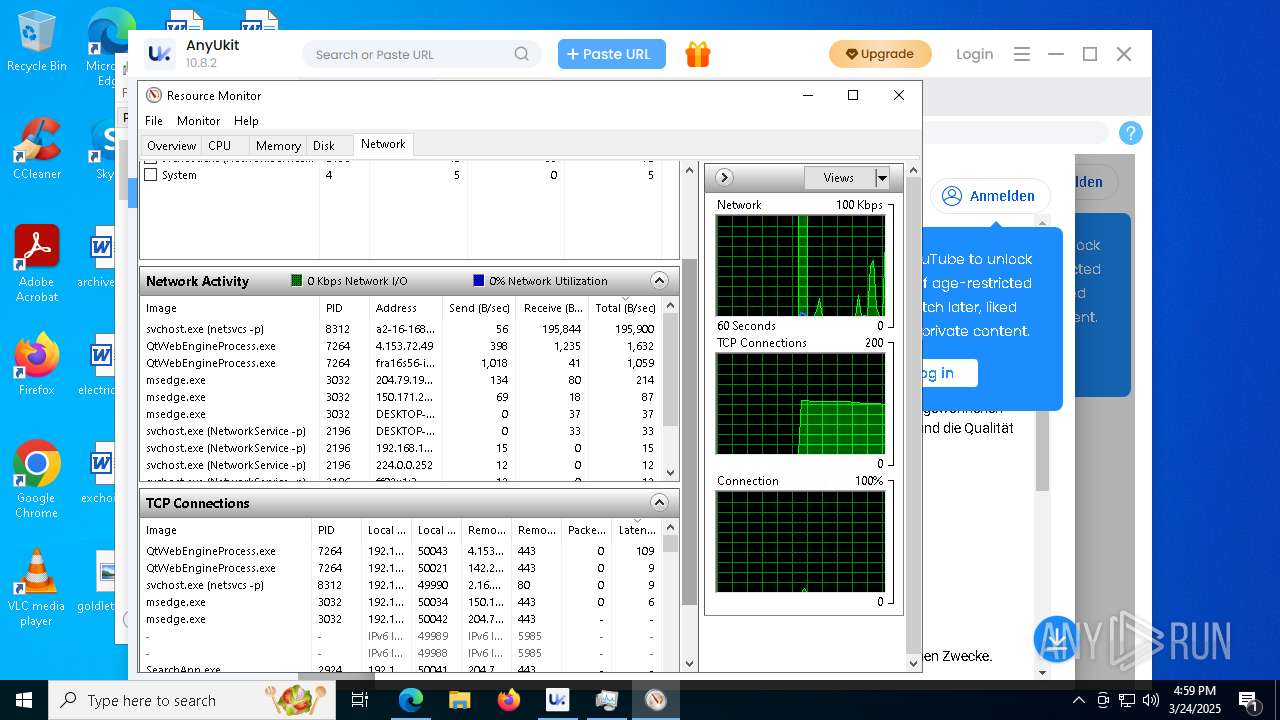Click the network icon in system tray

[1127, 700]
